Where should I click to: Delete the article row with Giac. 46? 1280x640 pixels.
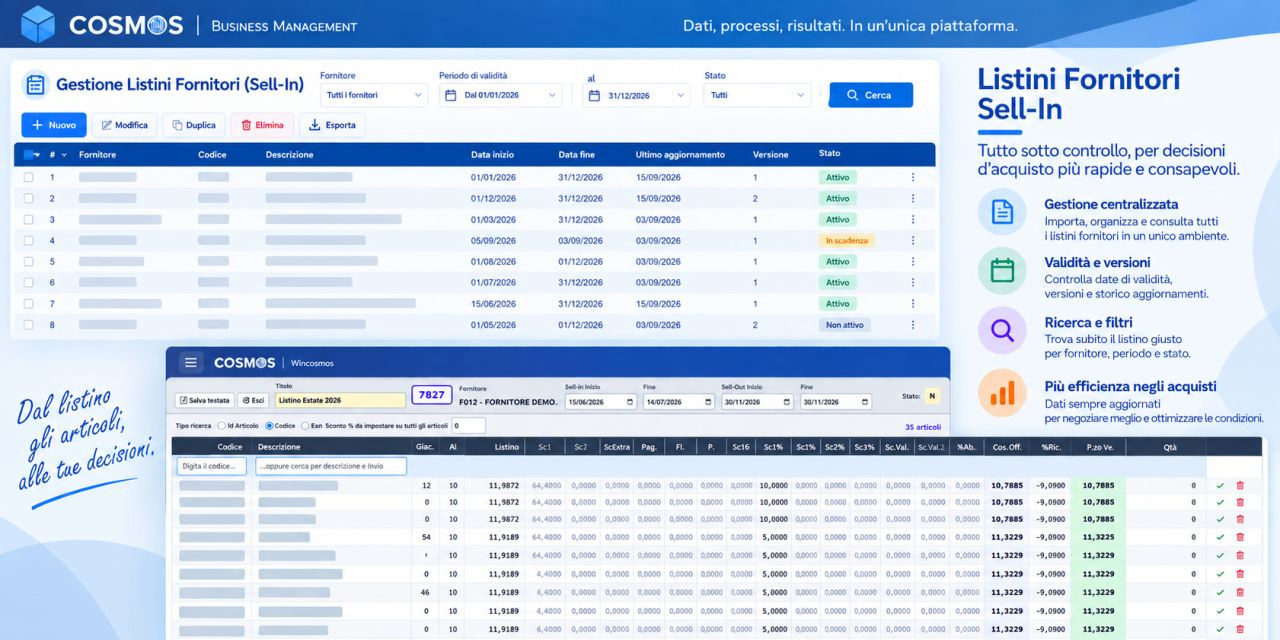1240,592
